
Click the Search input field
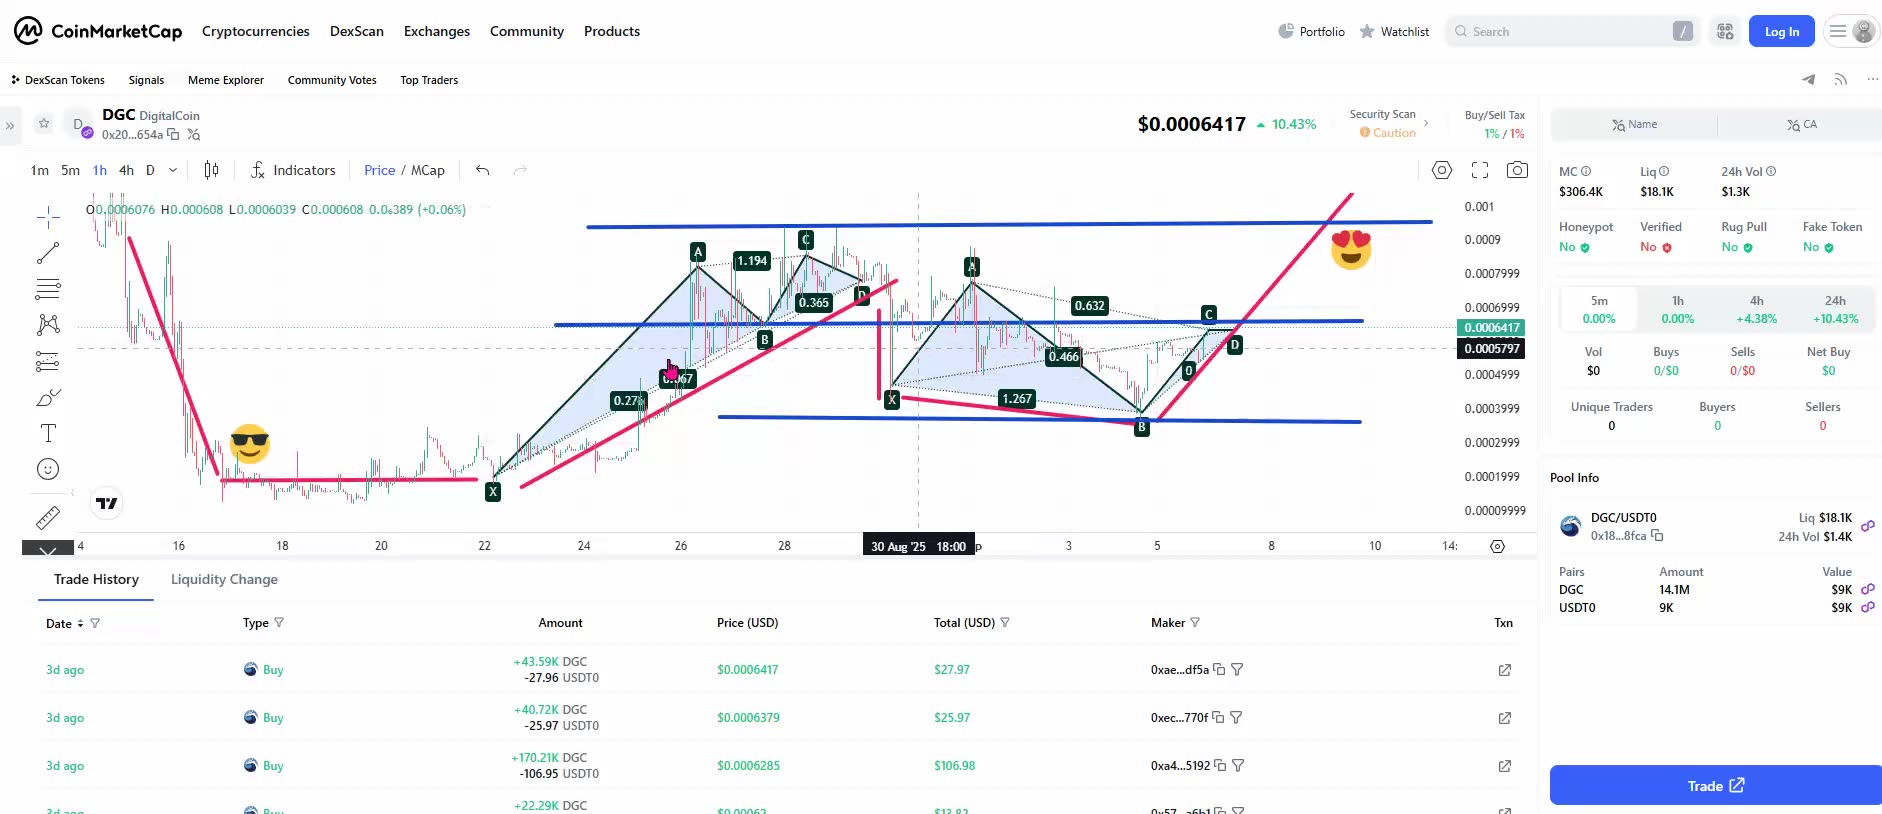(x=1572, y=32)
